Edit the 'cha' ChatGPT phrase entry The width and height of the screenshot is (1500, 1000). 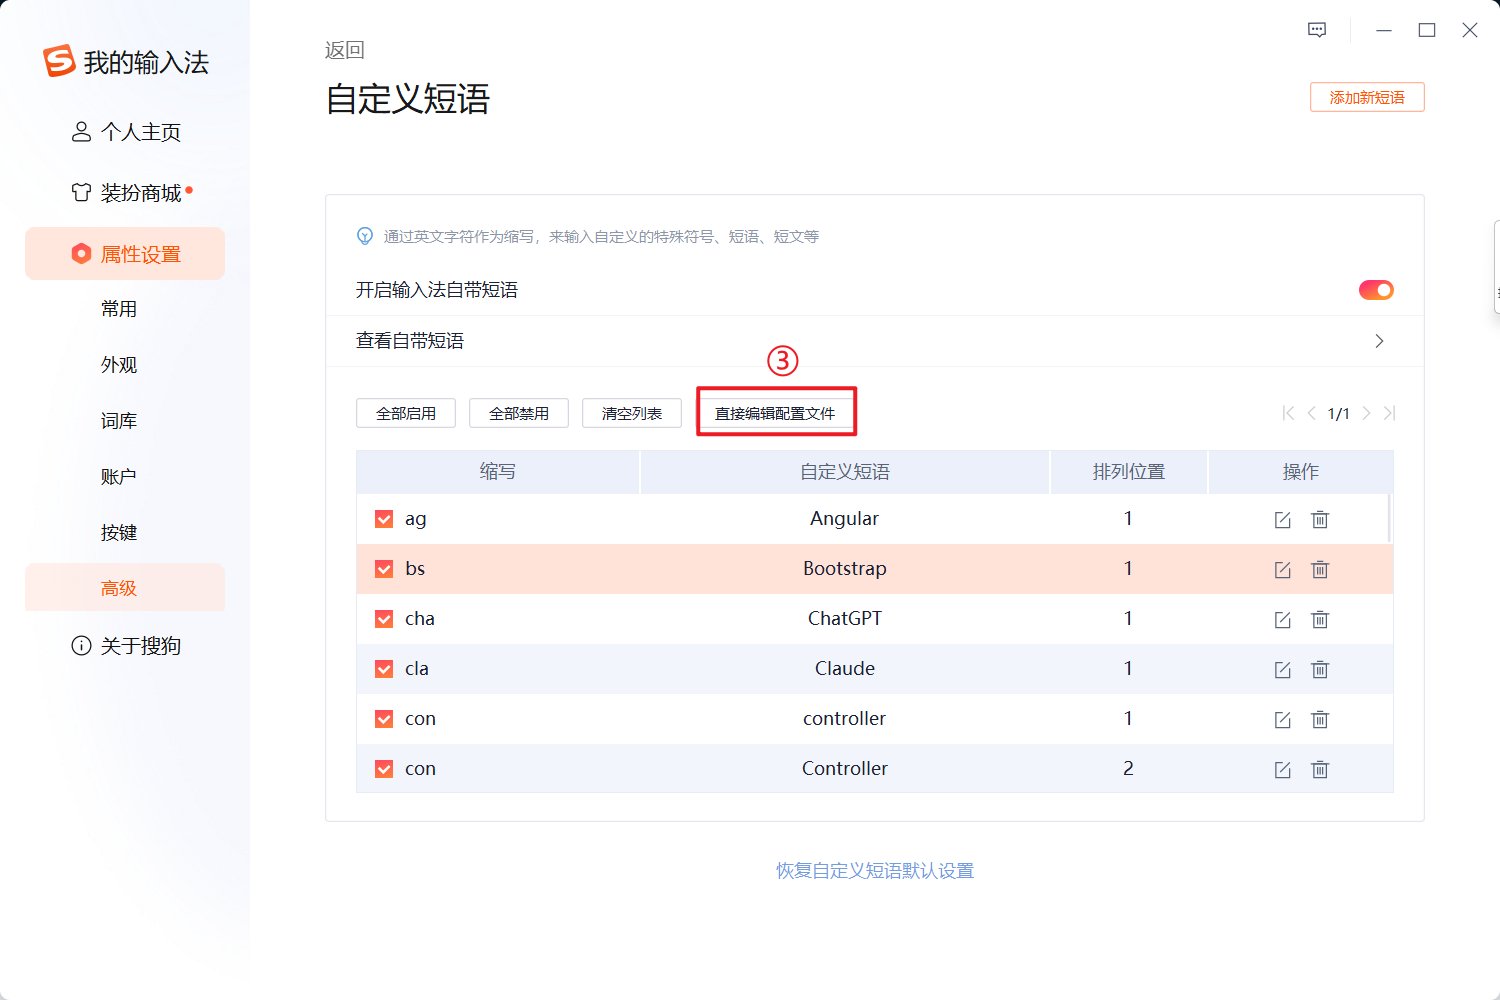point(1282,620)
